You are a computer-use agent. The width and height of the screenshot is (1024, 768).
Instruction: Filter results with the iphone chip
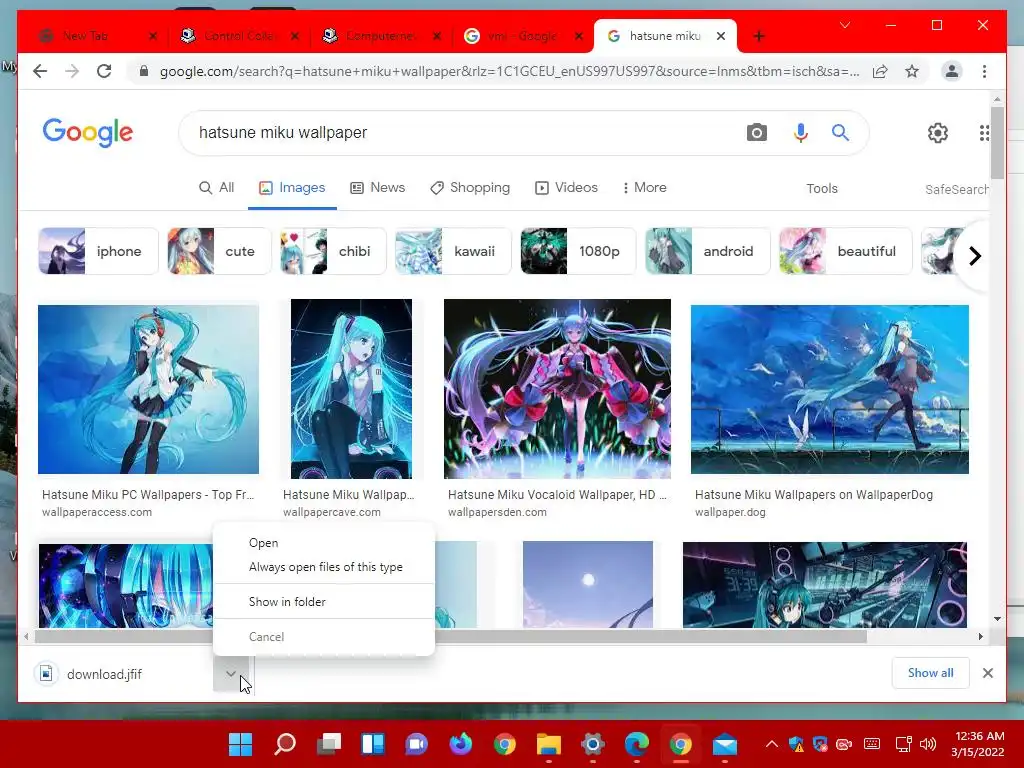[x=98, y=251]
